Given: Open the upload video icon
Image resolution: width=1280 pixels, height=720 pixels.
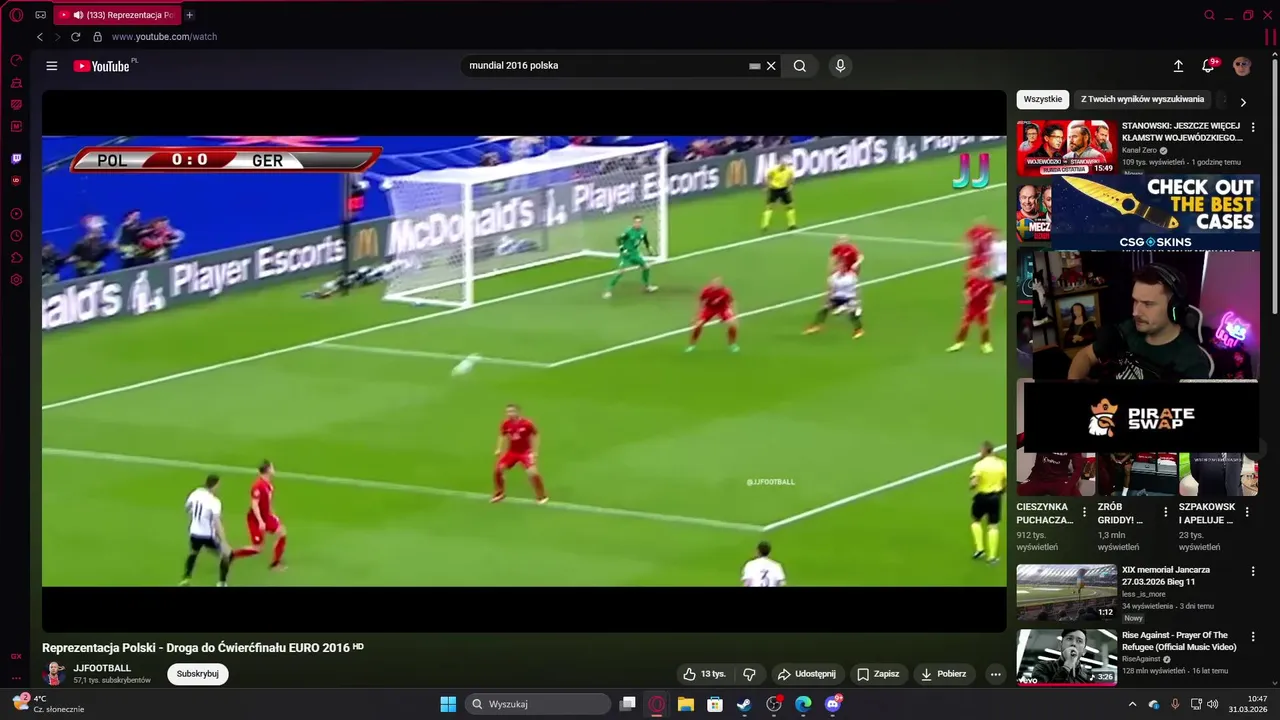Looking at the screenshot, I should click(1178, 66).
